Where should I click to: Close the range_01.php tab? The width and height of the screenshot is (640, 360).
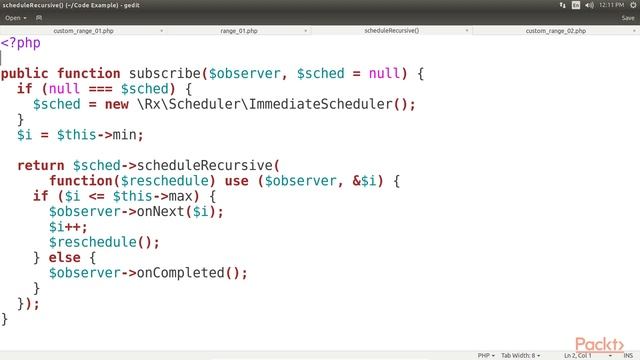tap(305, 31)
